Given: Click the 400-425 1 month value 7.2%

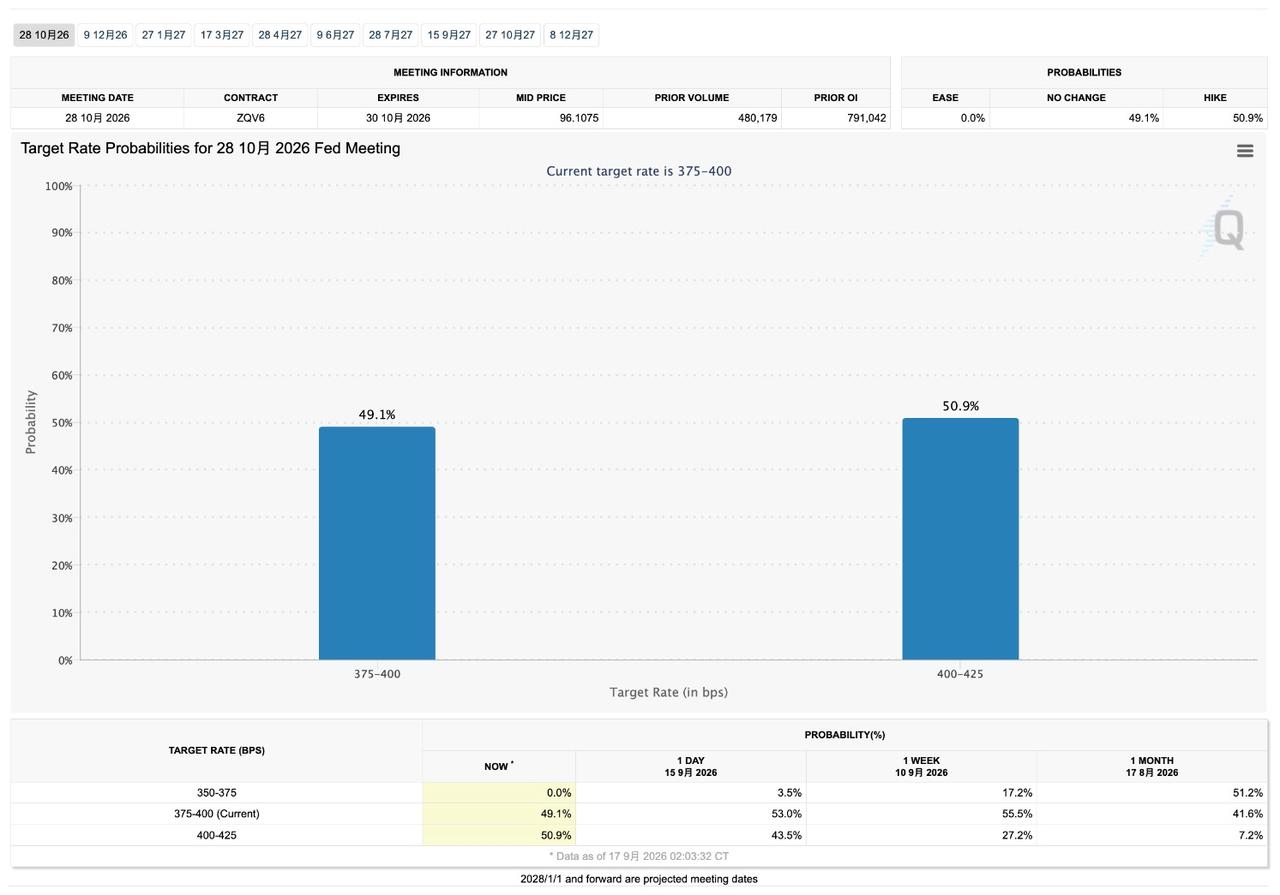Looking at the screenshot, I should pyautogui.click(x=1152, y=835).
